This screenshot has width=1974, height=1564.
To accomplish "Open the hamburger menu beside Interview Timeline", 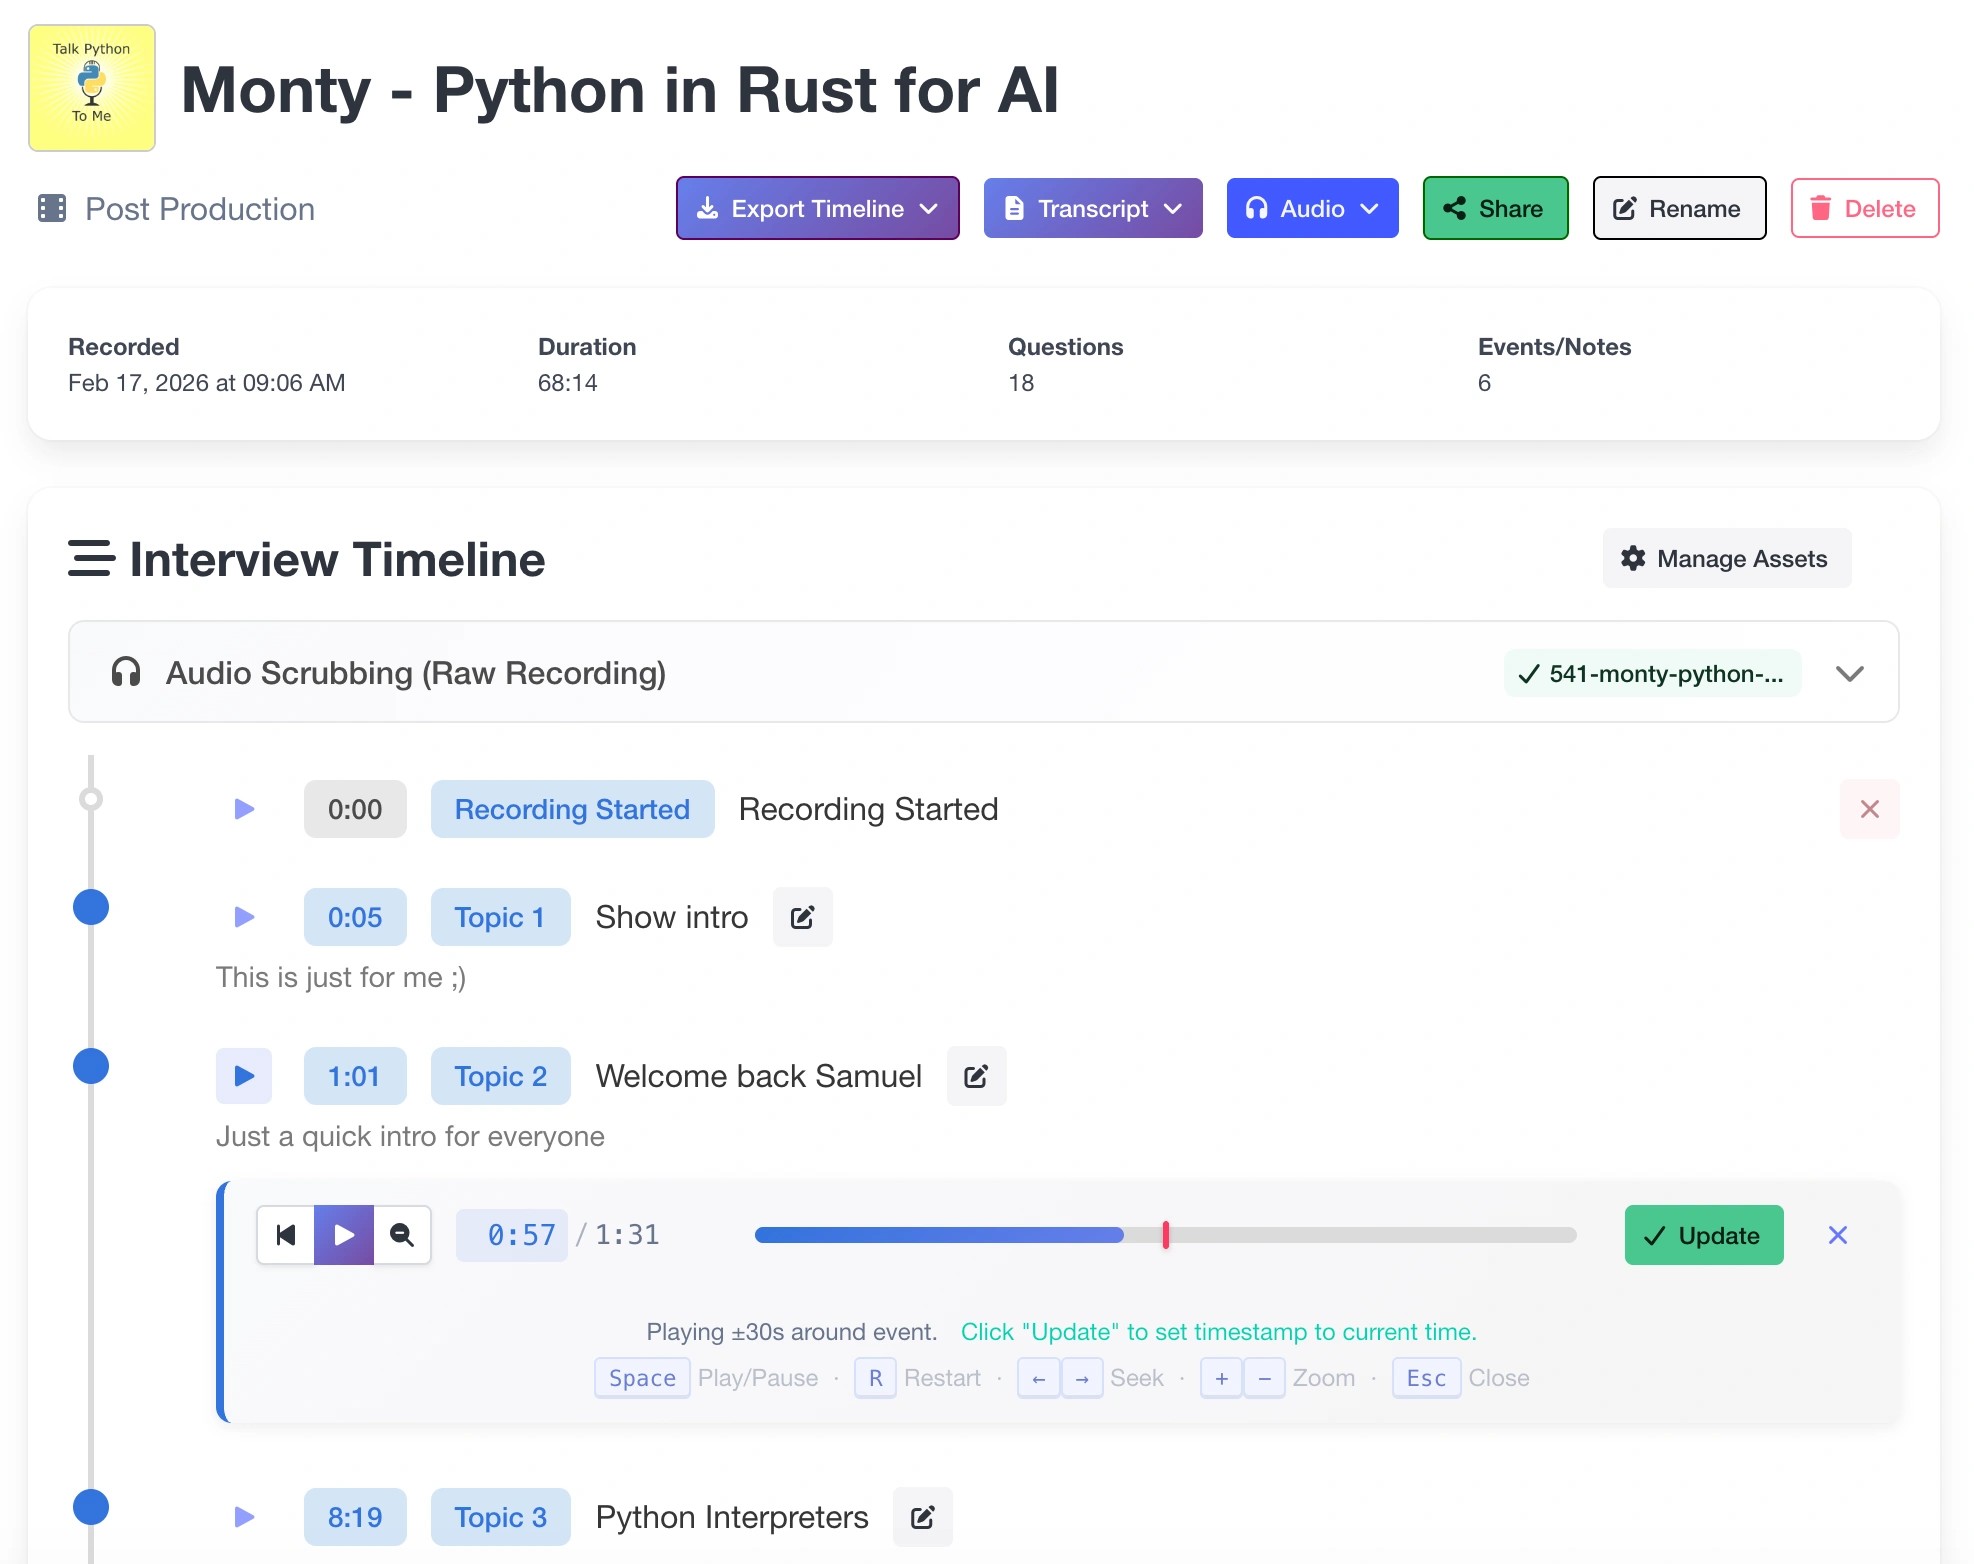I will [x=91, y=559].
